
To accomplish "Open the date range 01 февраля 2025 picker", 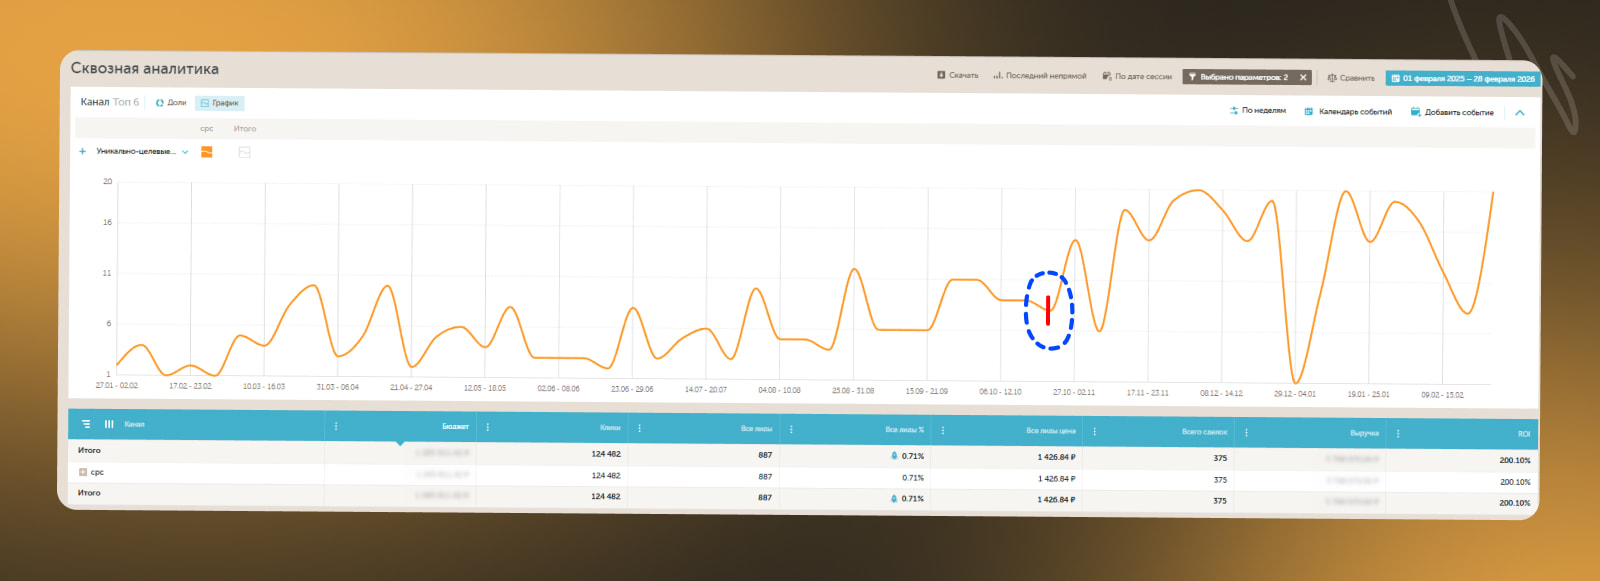I will coord(1463,78).
